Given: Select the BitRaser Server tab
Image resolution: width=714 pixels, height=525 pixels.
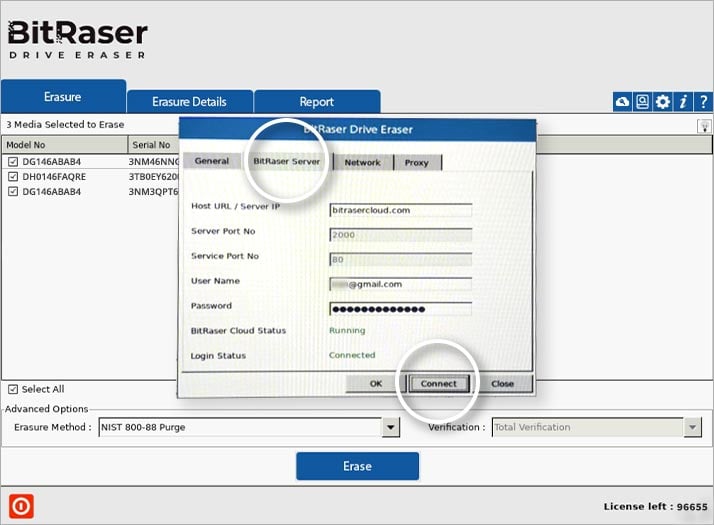Looking at the screenshot, I should pyautogui.click(x=286, y=161).
